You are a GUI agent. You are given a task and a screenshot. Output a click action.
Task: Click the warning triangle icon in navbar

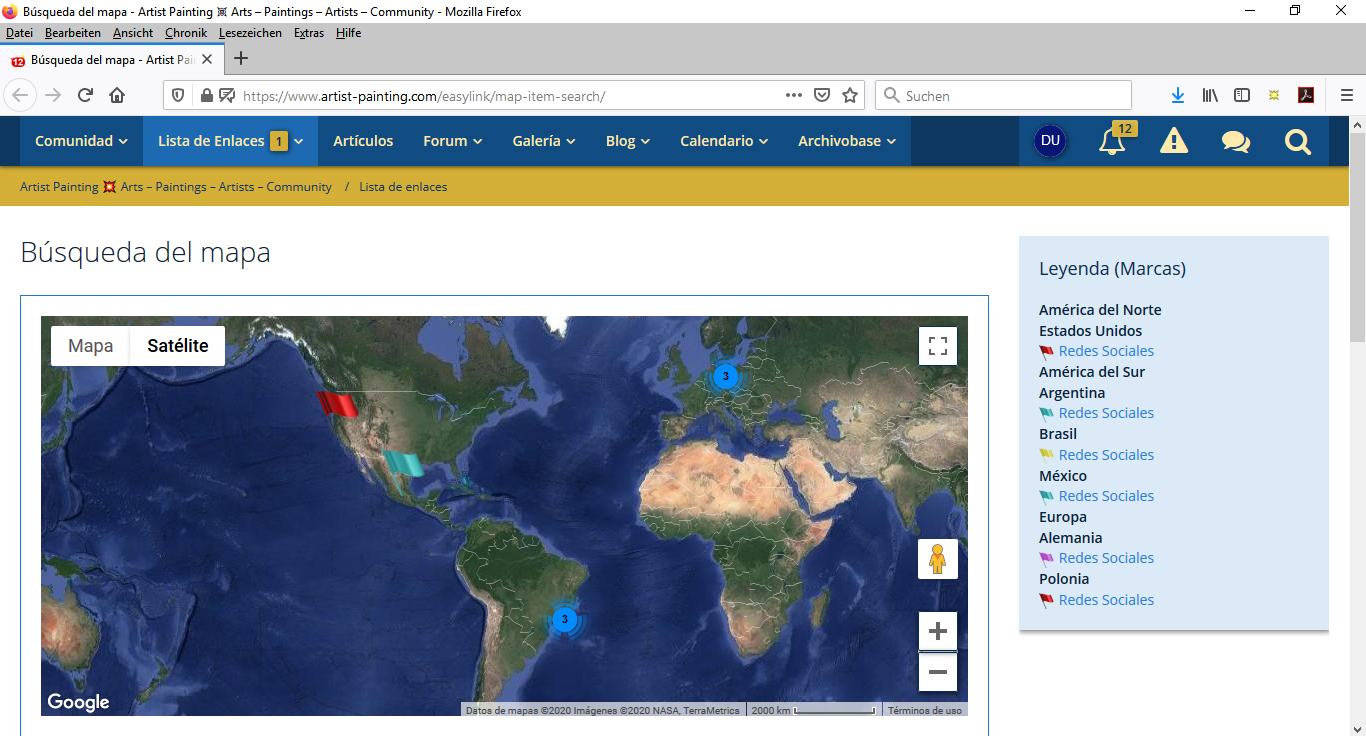pos(1173,141)
